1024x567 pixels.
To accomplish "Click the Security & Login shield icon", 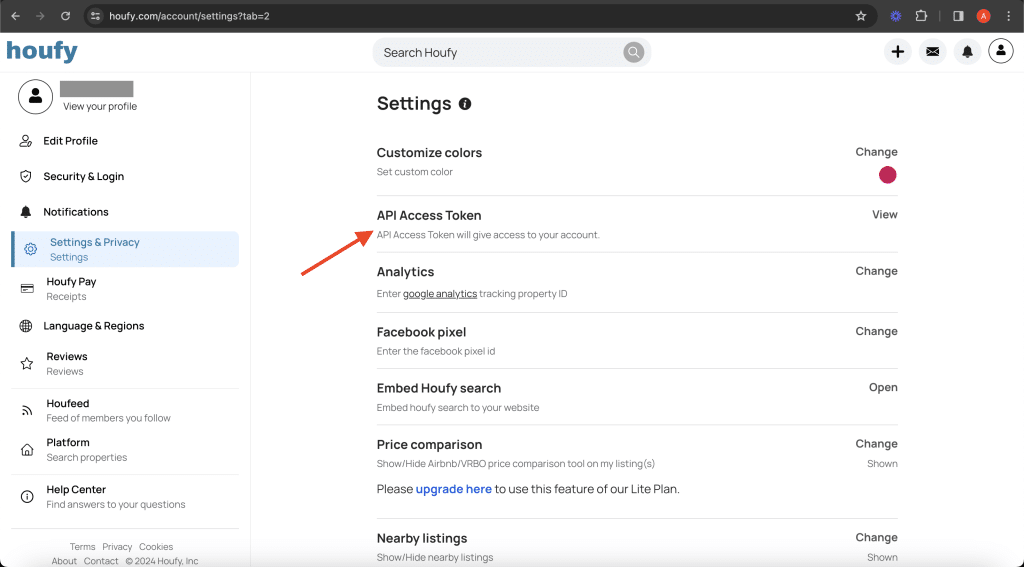I will click(x=25, y=176).
